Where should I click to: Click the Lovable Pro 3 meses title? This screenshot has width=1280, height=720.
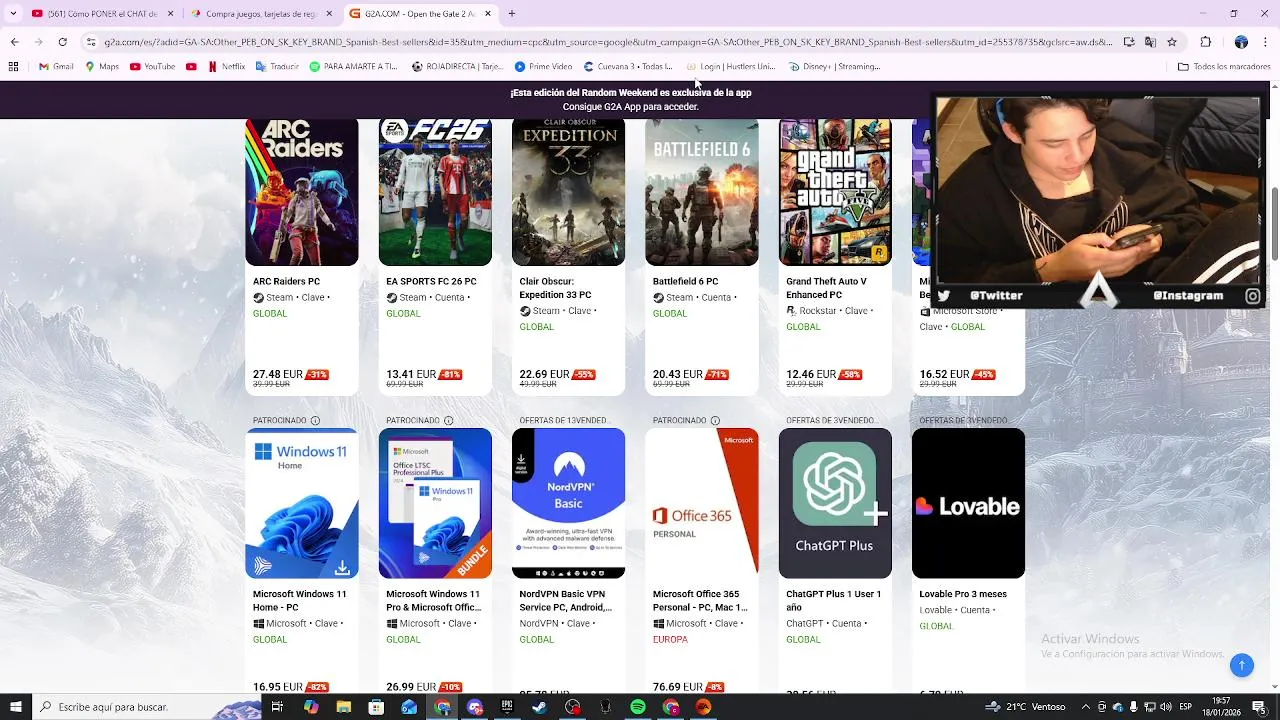click(x=963, y=594)
